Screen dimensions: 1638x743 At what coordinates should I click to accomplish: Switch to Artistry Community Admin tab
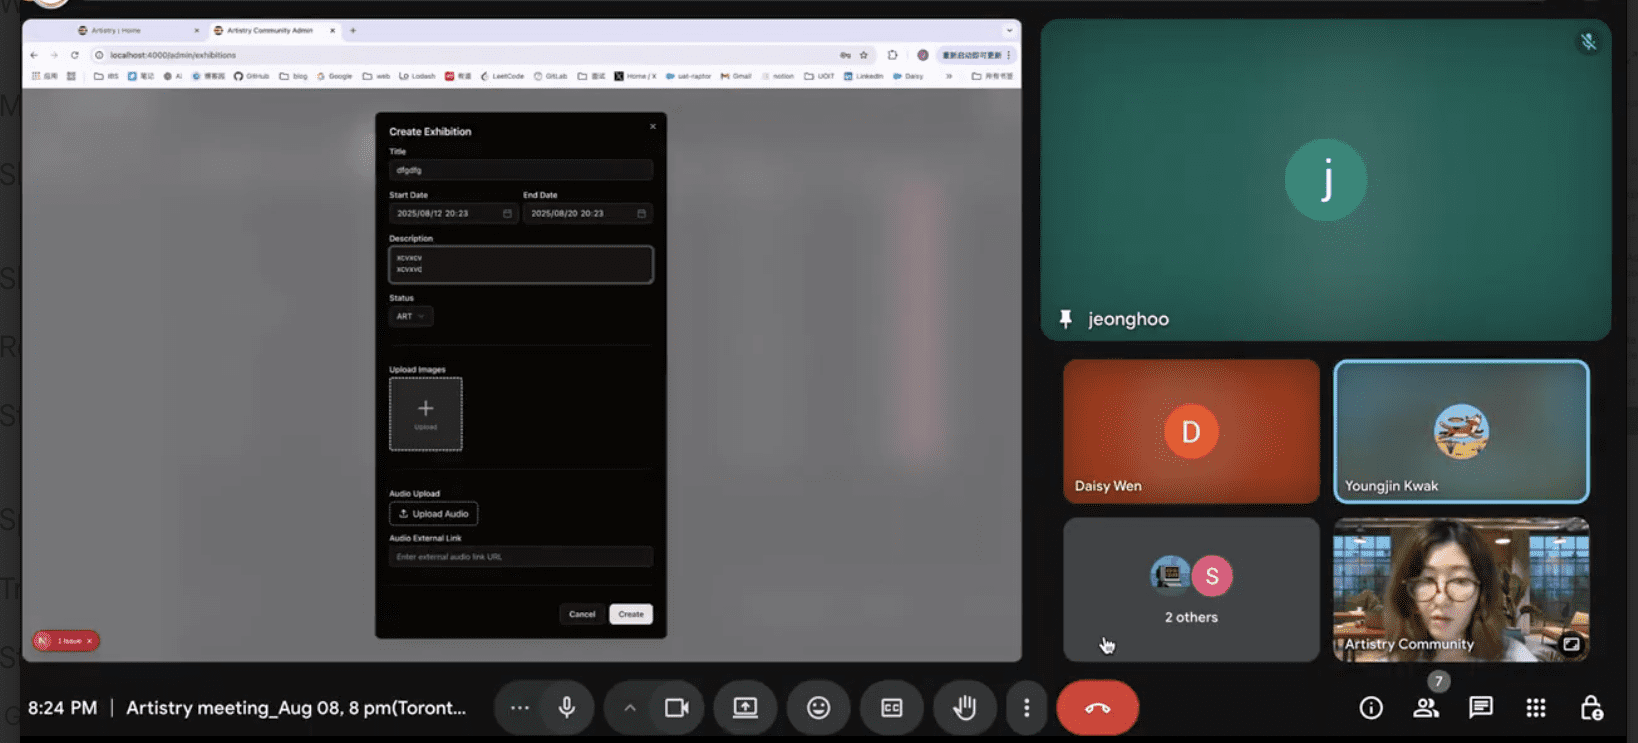click(269, 31)
